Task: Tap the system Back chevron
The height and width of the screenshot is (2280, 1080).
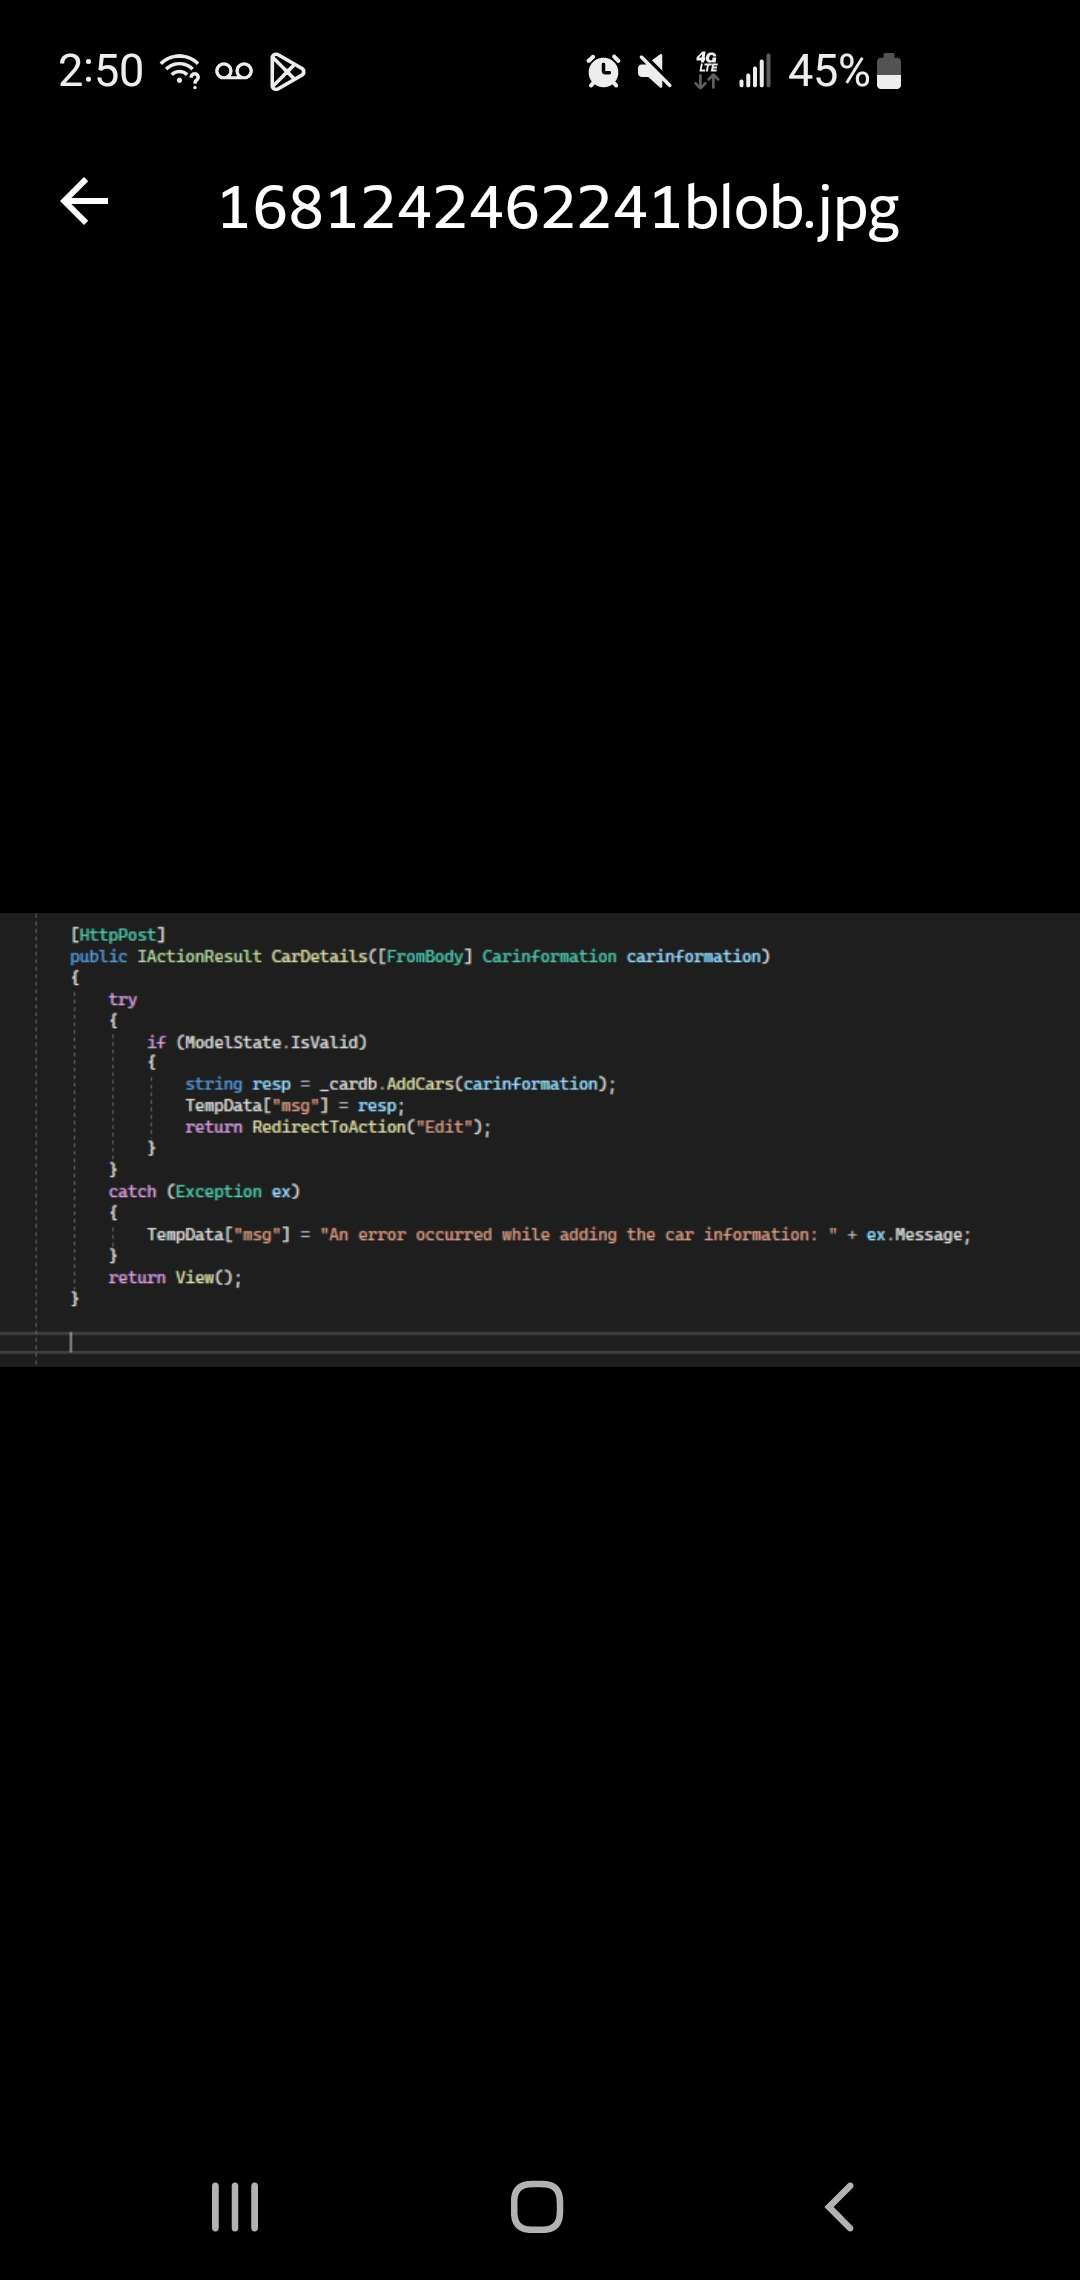Action: tap(840, 2206)
